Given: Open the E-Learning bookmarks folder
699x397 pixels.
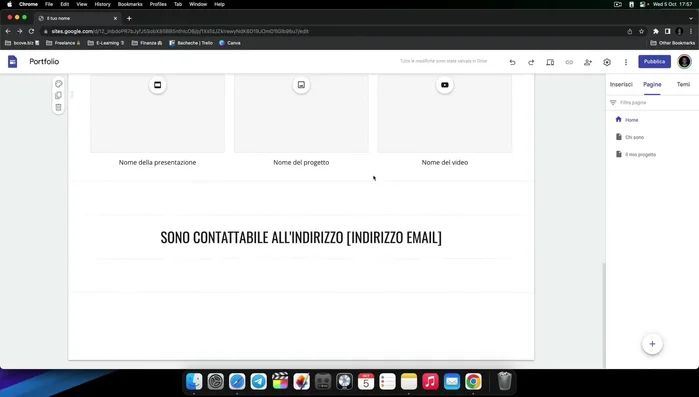Looking at the screenshot, I should (x=106, y=43).
